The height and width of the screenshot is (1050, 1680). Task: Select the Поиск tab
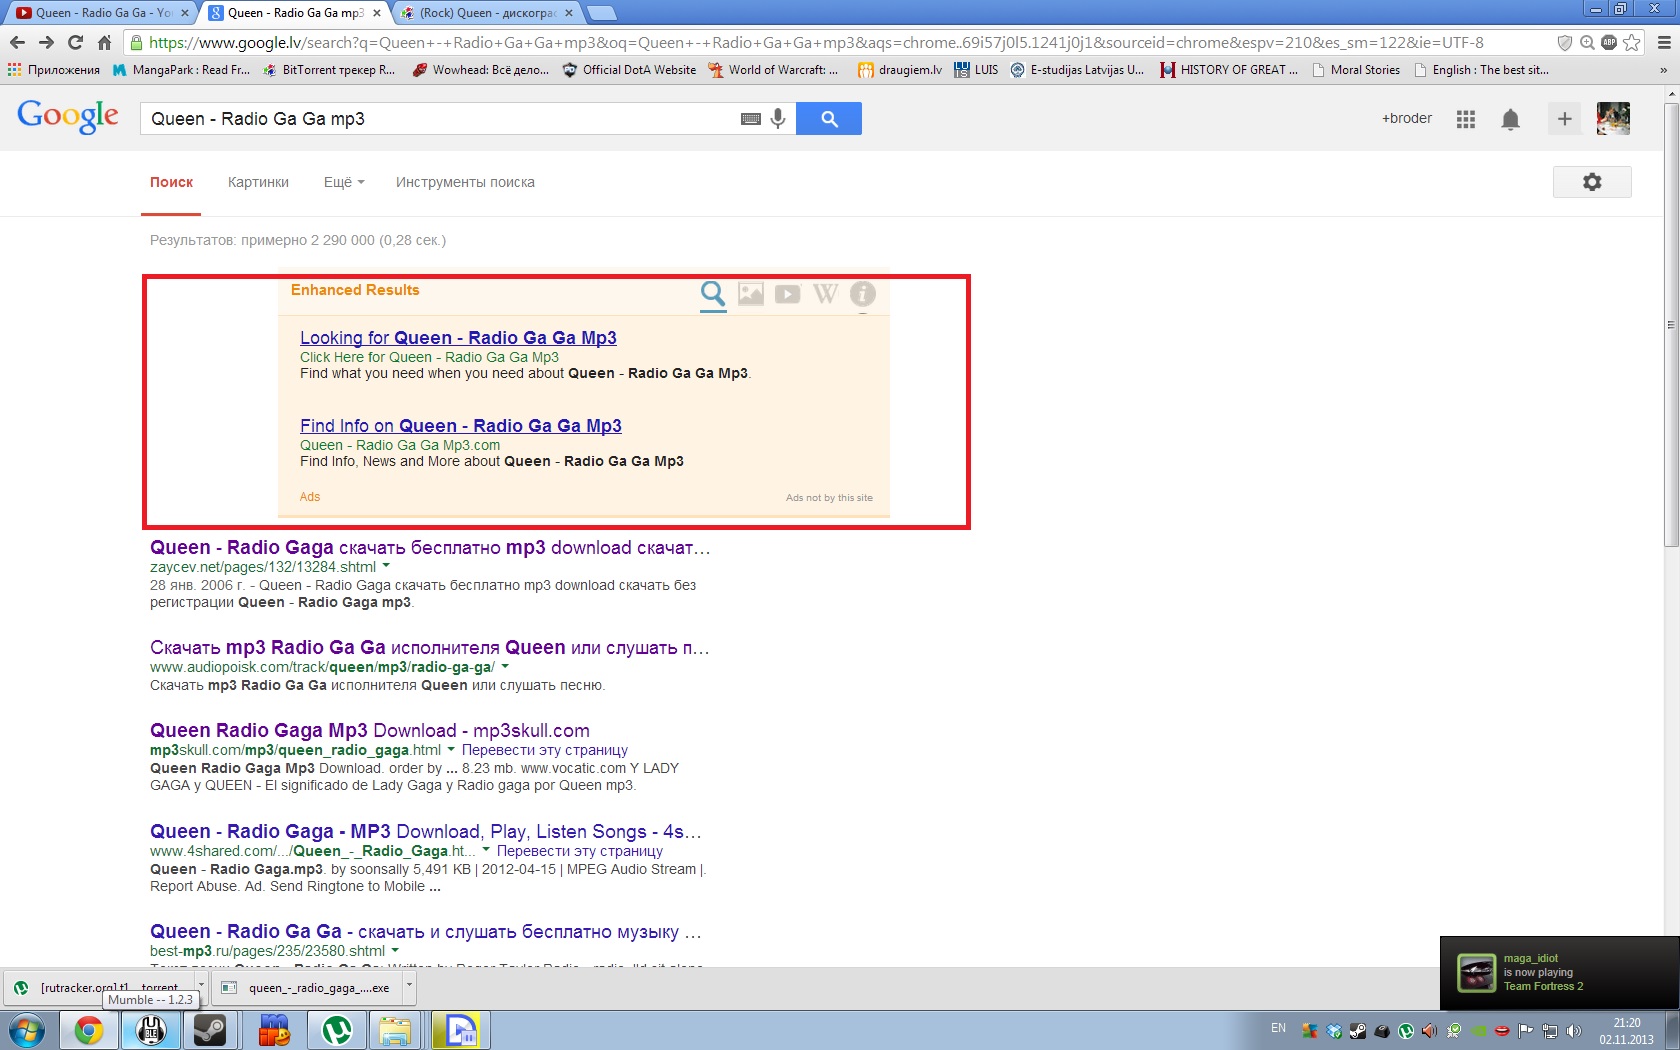point(171,182)
